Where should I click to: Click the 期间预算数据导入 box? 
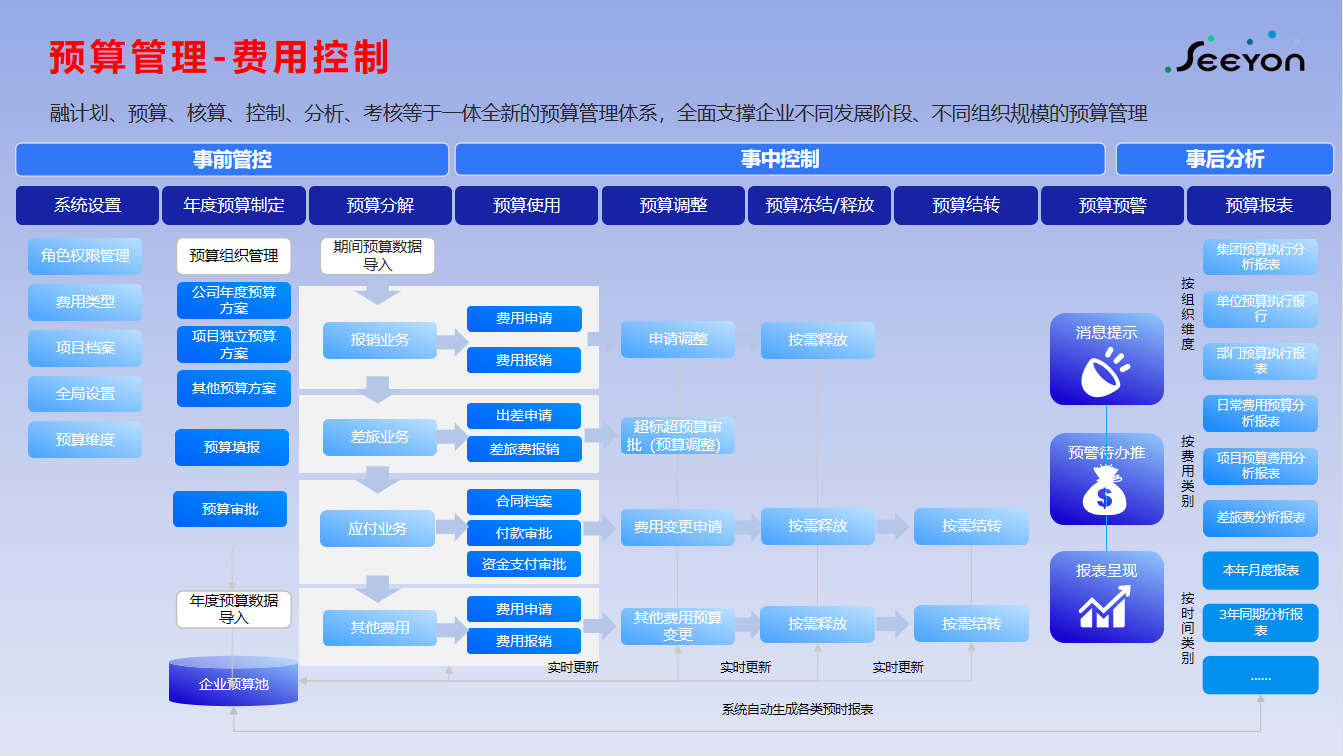tap(377, 256)
